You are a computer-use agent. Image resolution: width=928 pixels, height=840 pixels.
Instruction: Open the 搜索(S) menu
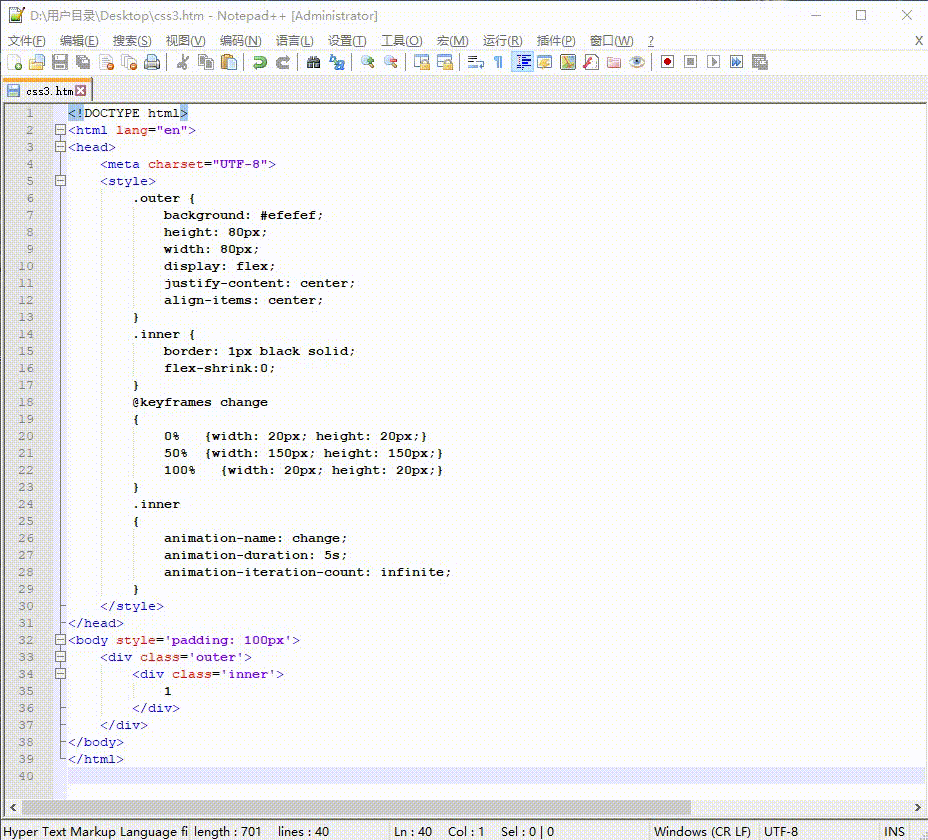pyautogui.click(x=132, y=41)
